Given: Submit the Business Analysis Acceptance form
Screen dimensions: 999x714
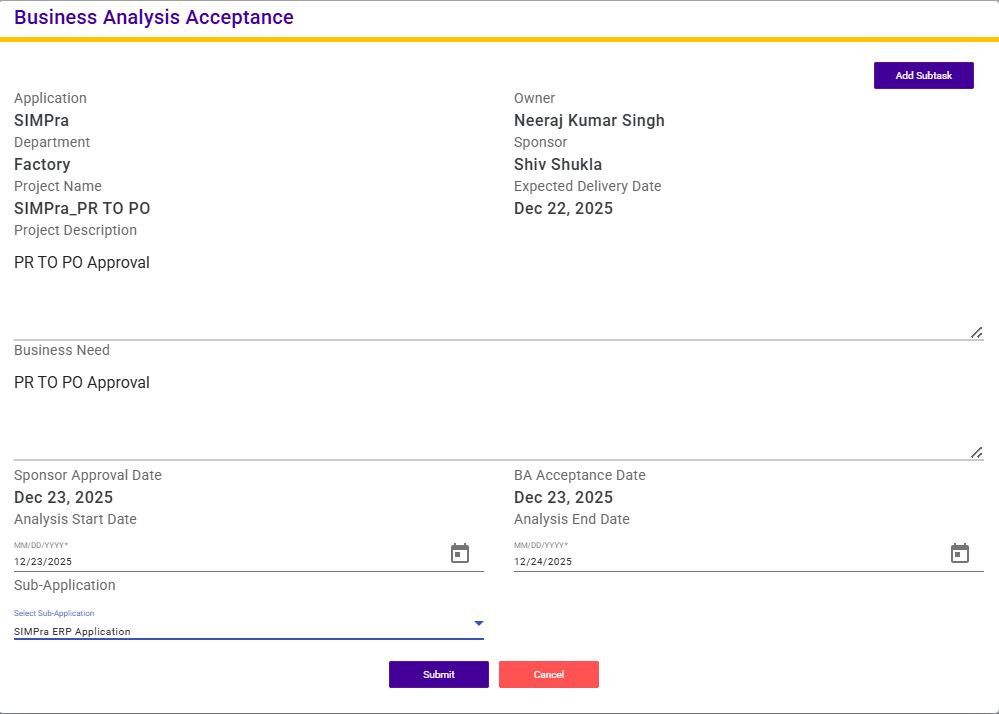Looking at the screenshot, I should point(438,675).
